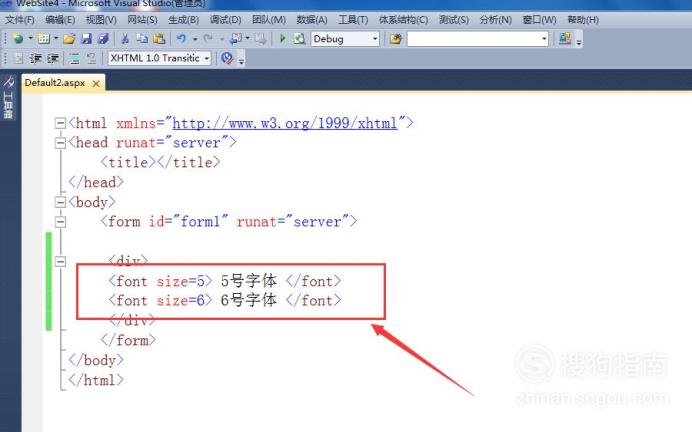
Task: Open the Find combo box dropdown arrow
Action: [x=544, y=39]
